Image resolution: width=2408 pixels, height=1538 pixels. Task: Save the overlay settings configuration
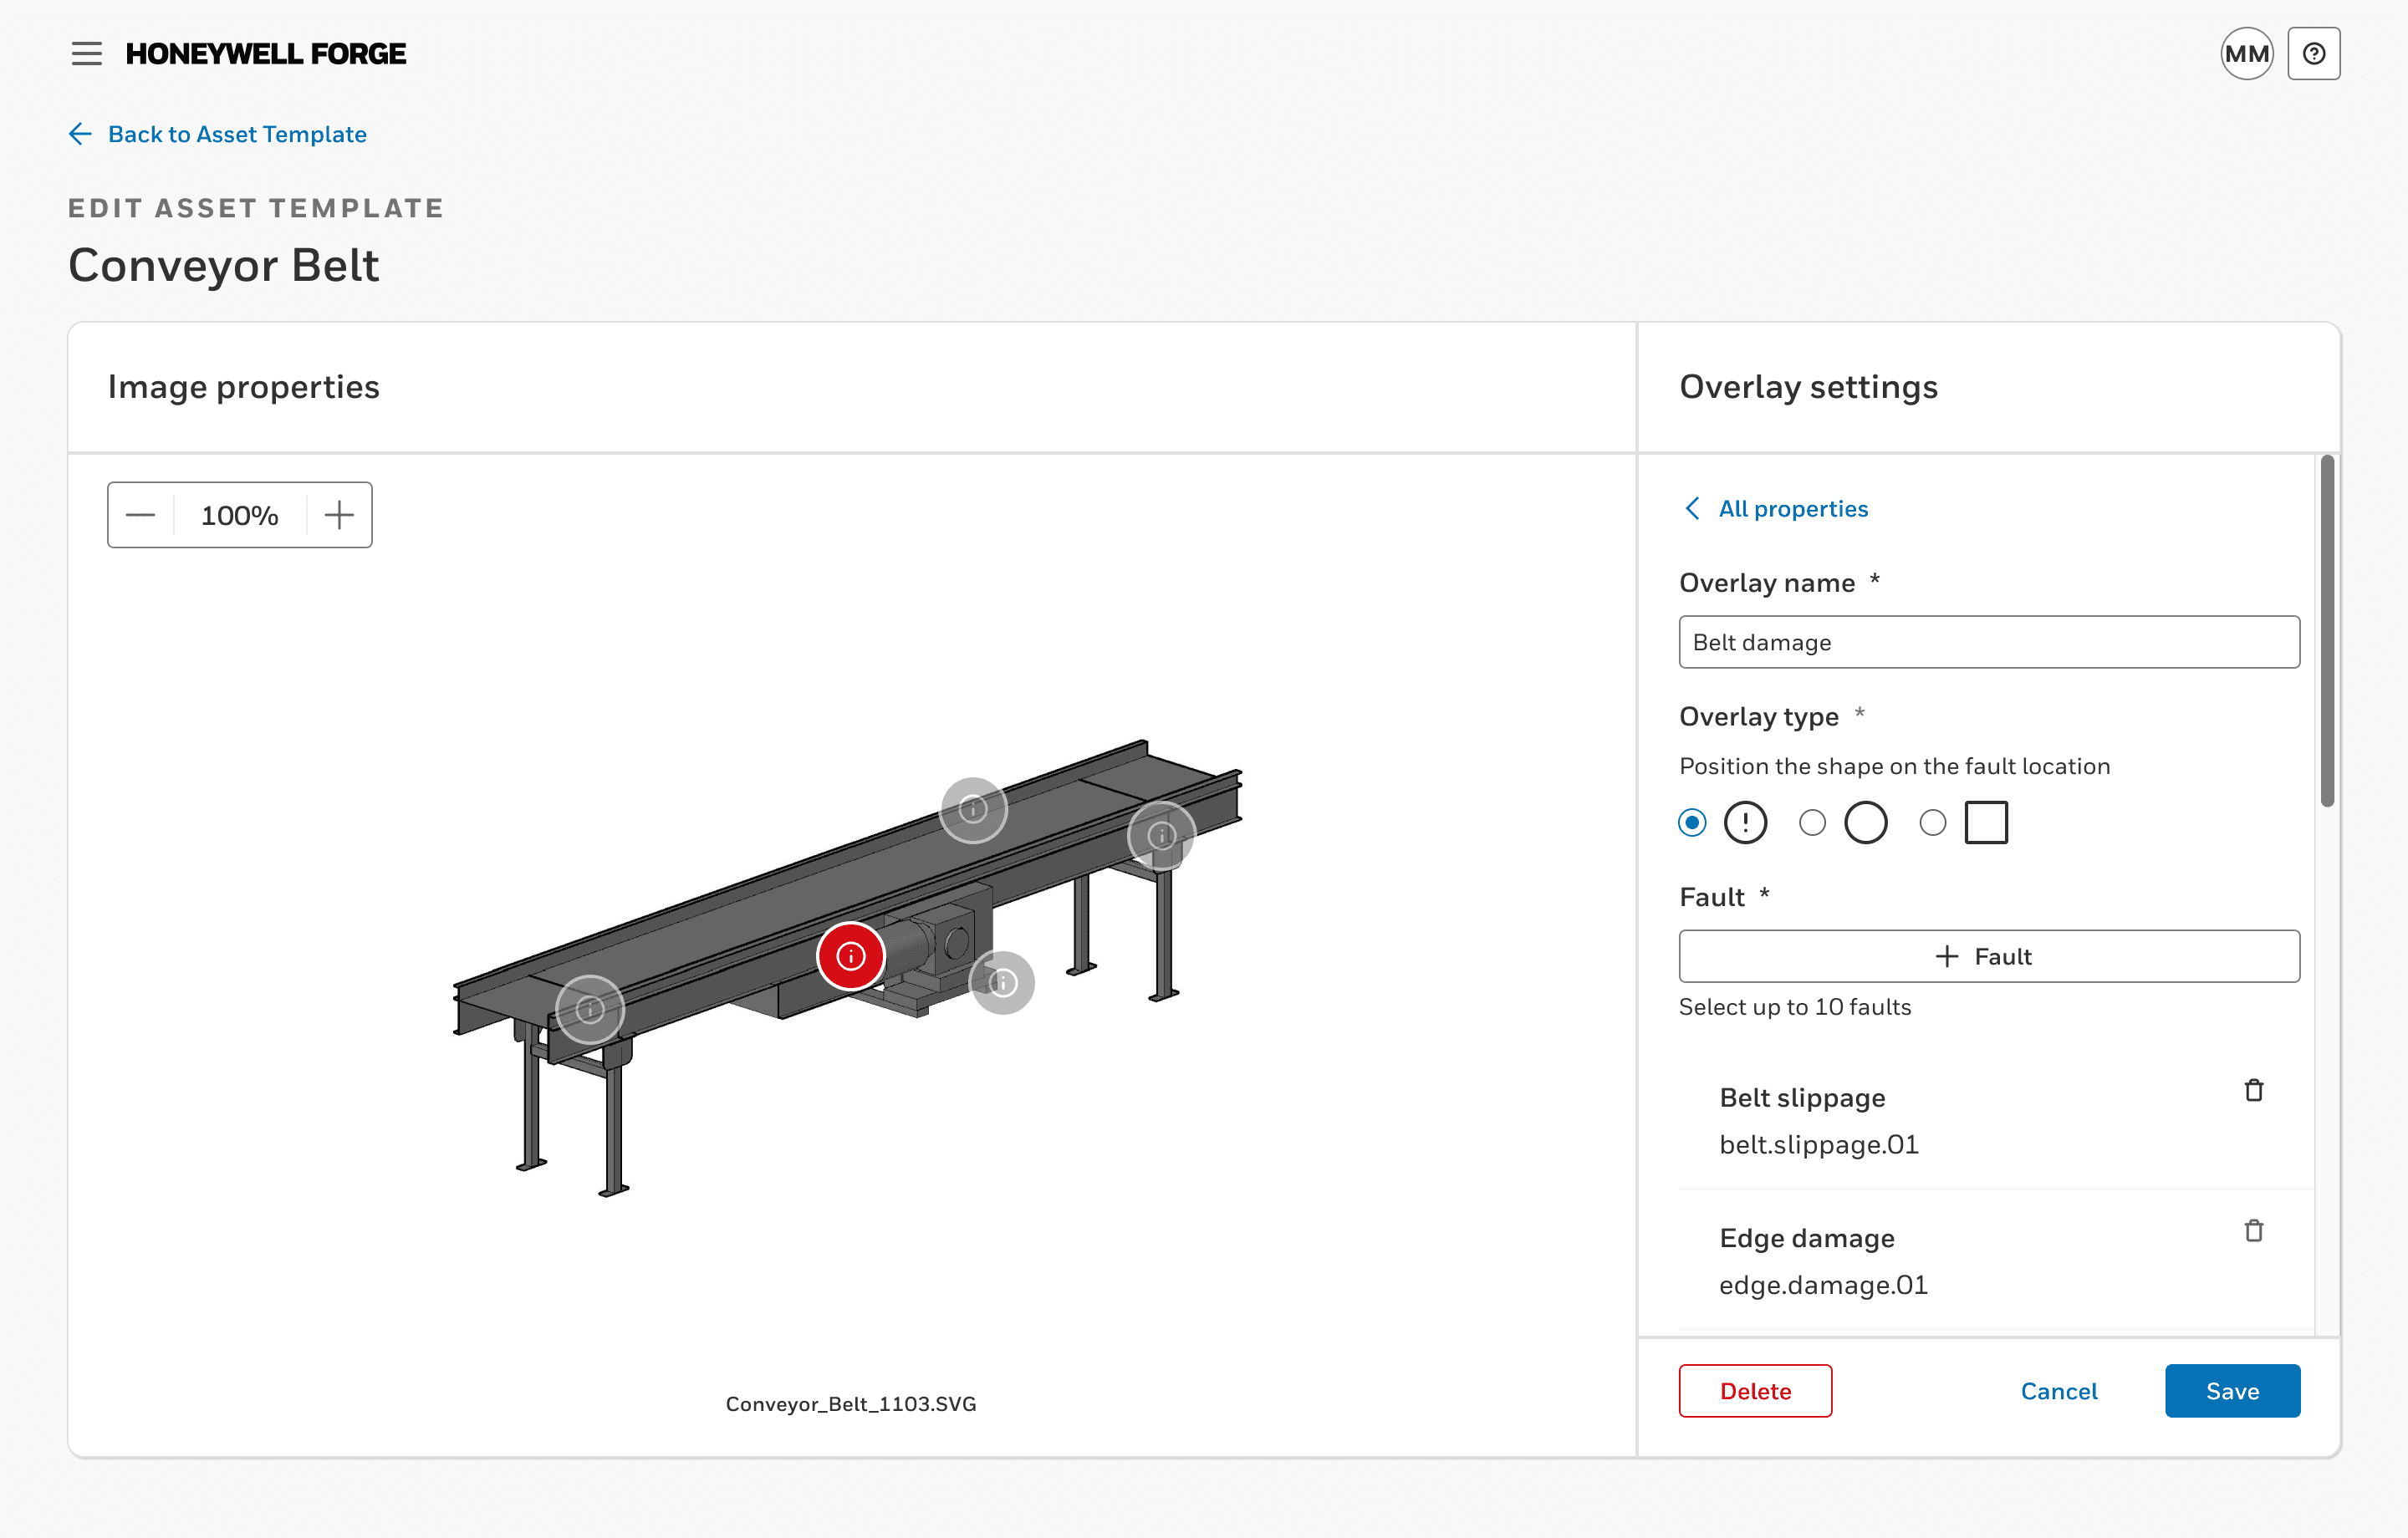click(2232, 1391)
